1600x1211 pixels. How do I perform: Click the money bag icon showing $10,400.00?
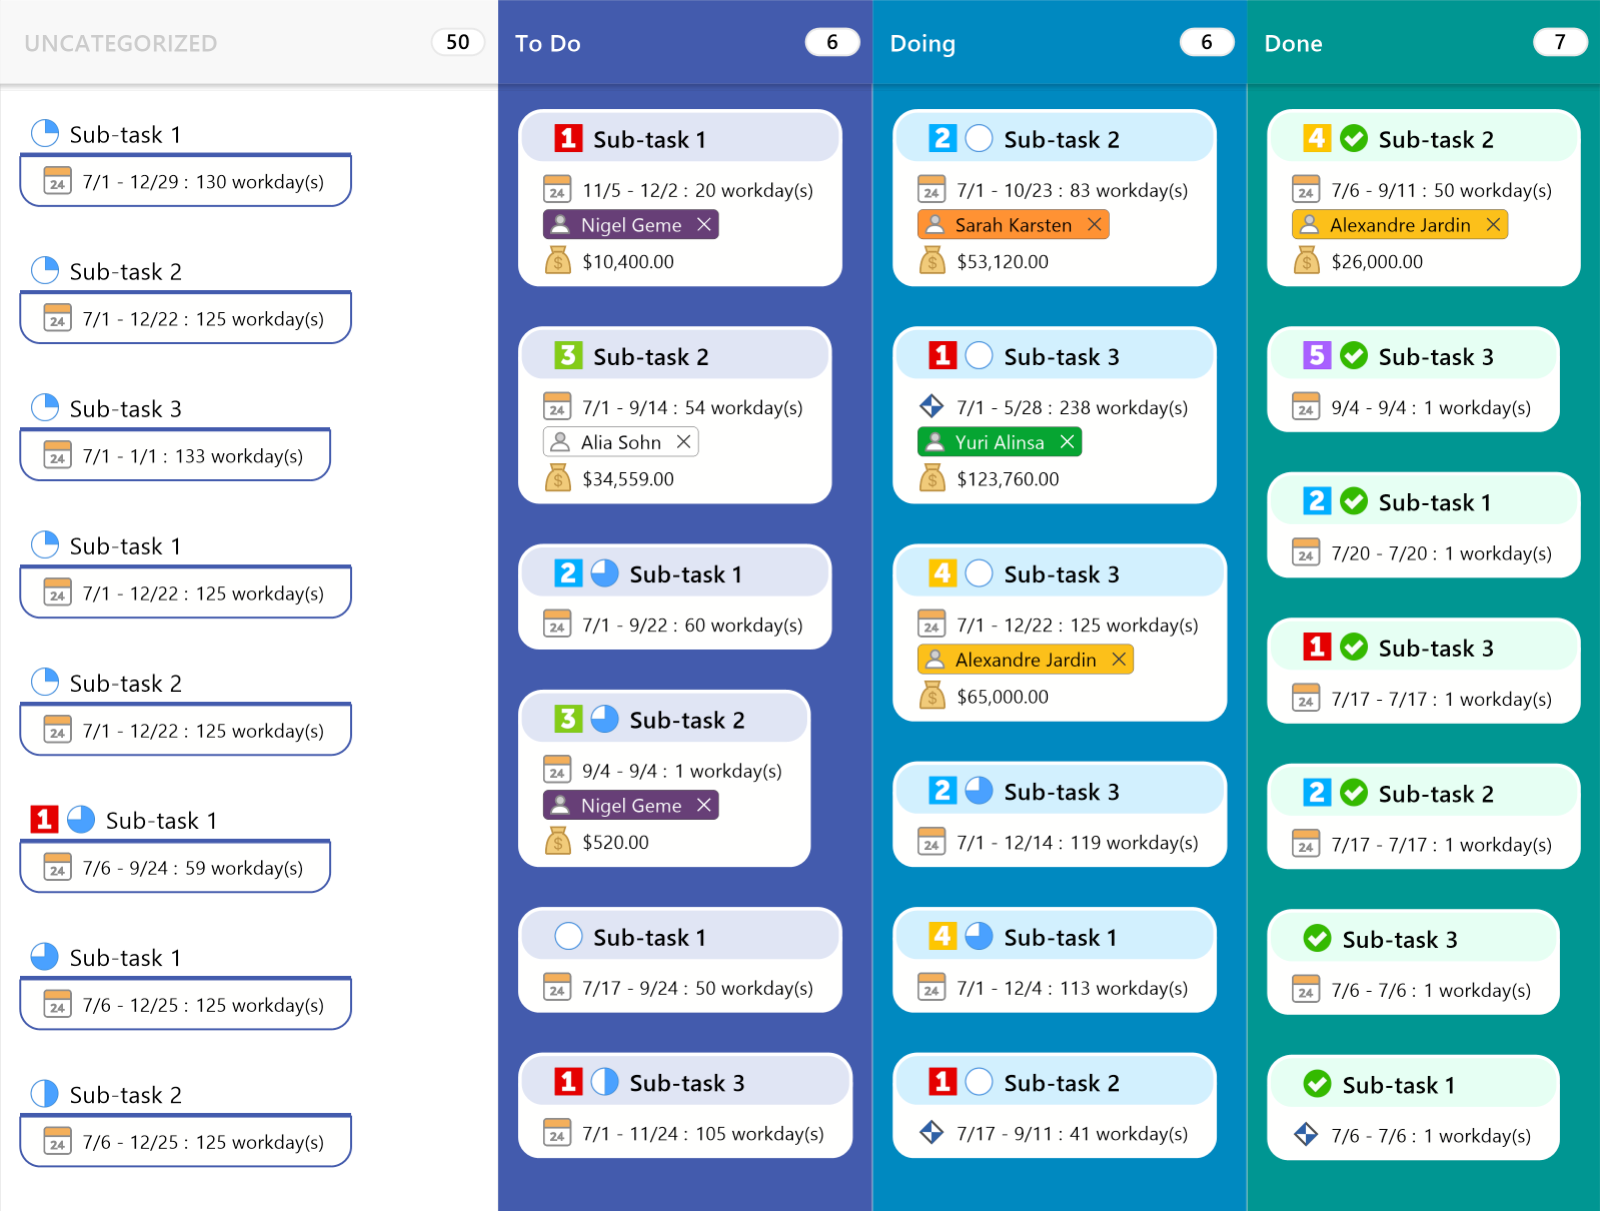point(558,261)
